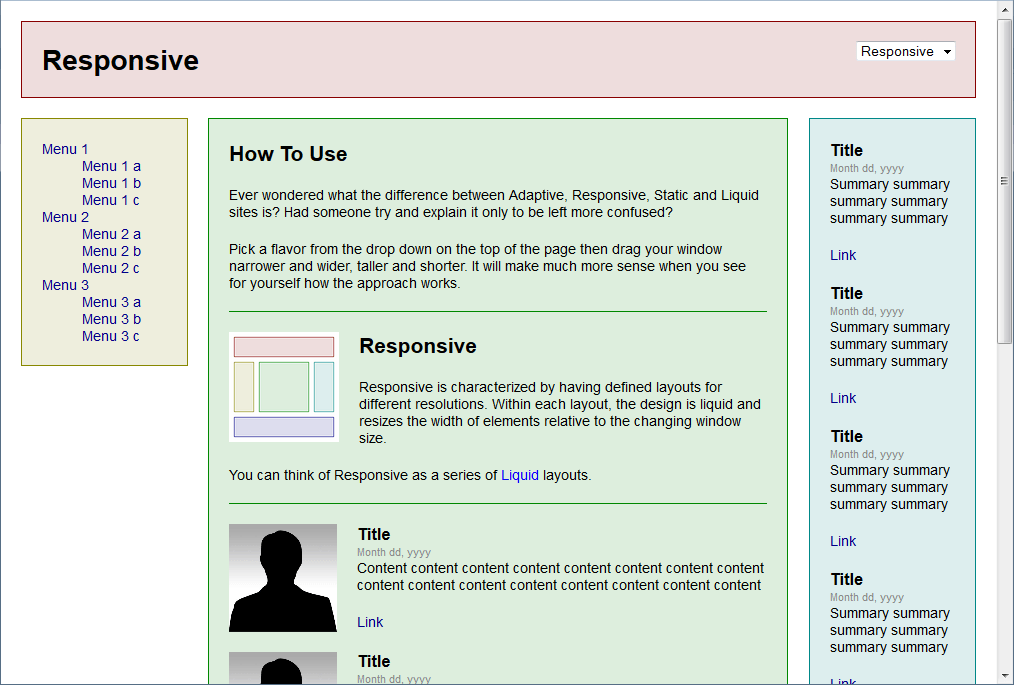Click the Responsive page header title
Screen dimensions: 1014x685
[x=120, y=60]
